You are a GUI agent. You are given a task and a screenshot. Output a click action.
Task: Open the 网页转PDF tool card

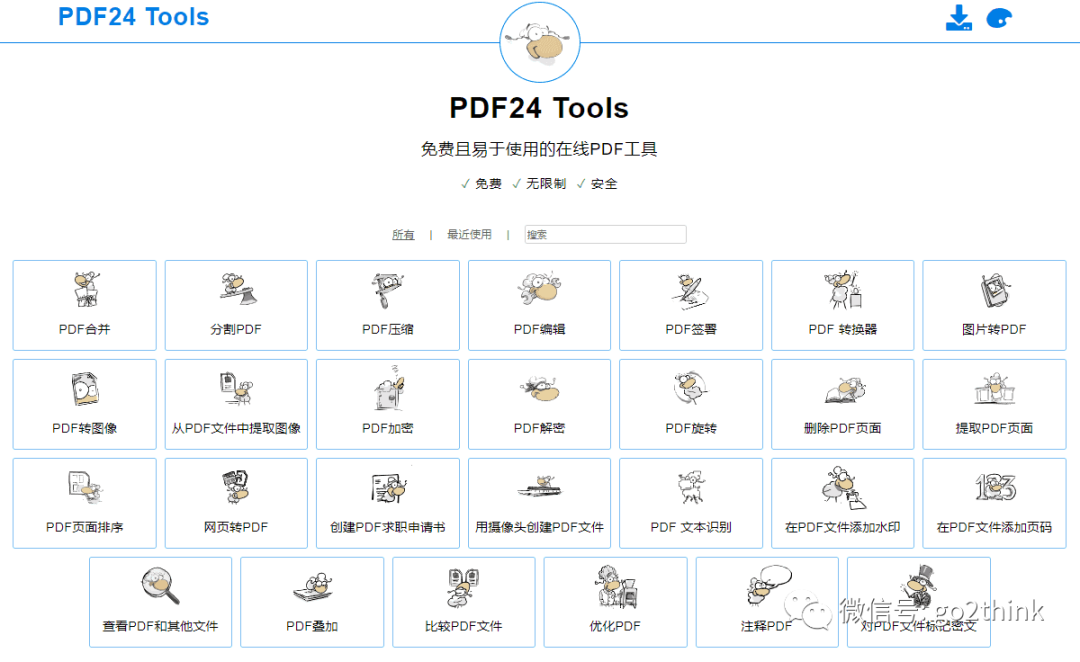[x=236, y=503]
